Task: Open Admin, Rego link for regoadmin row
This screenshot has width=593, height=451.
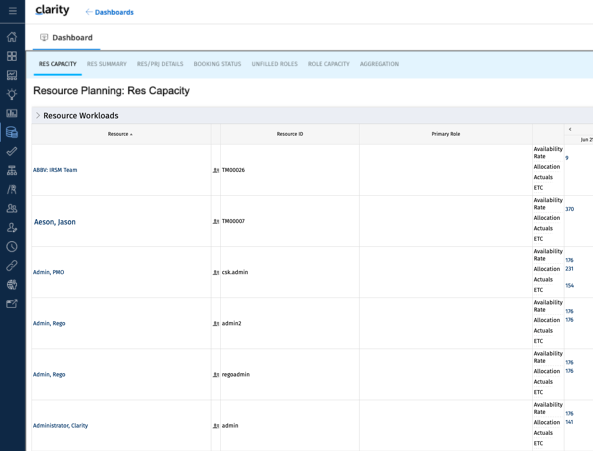Action: [x=49, y=374]
